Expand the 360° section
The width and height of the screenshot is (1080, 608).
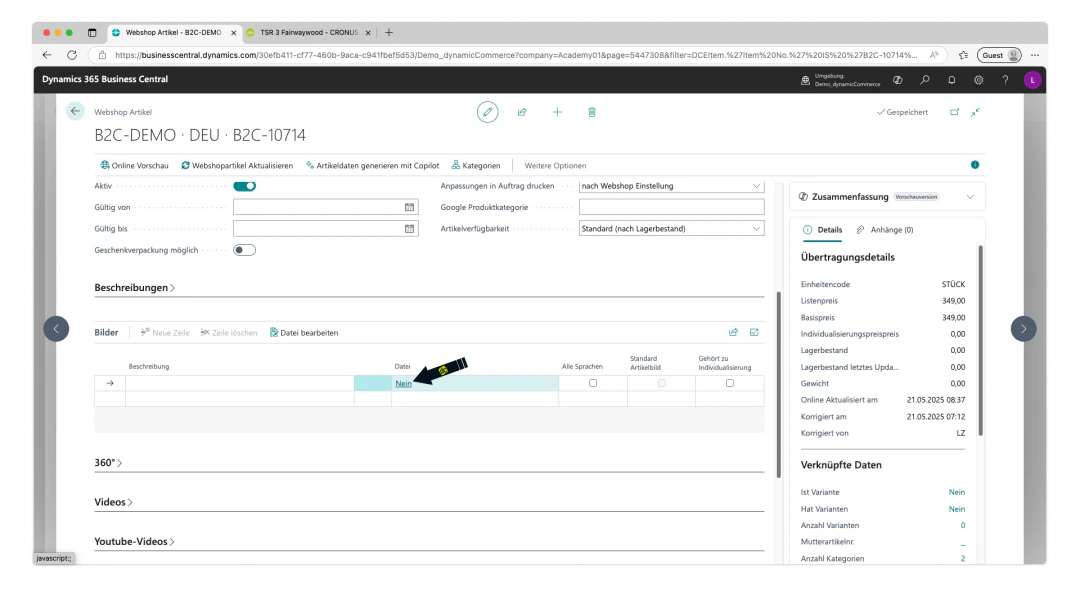coord(108,463)
